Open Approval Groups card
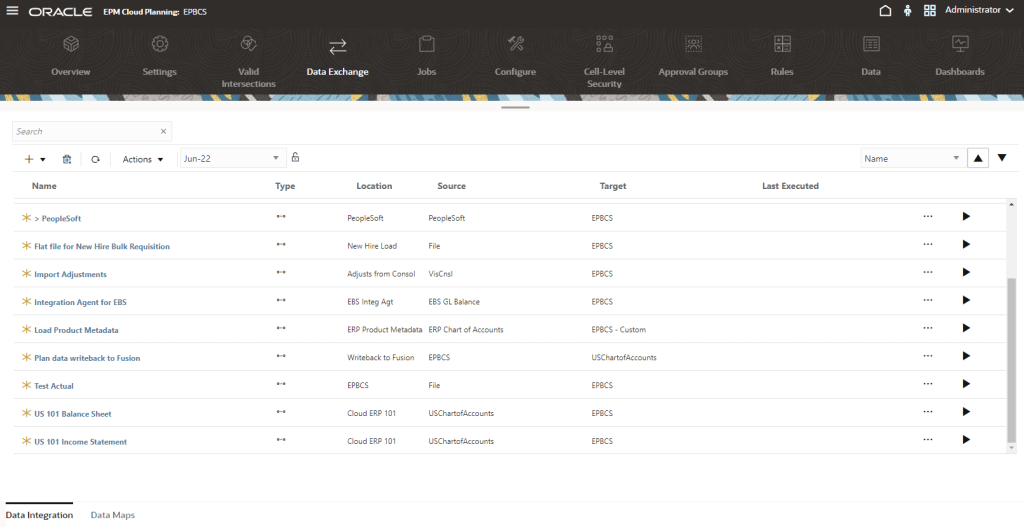The image size is (1036, 532). [693, 56]
